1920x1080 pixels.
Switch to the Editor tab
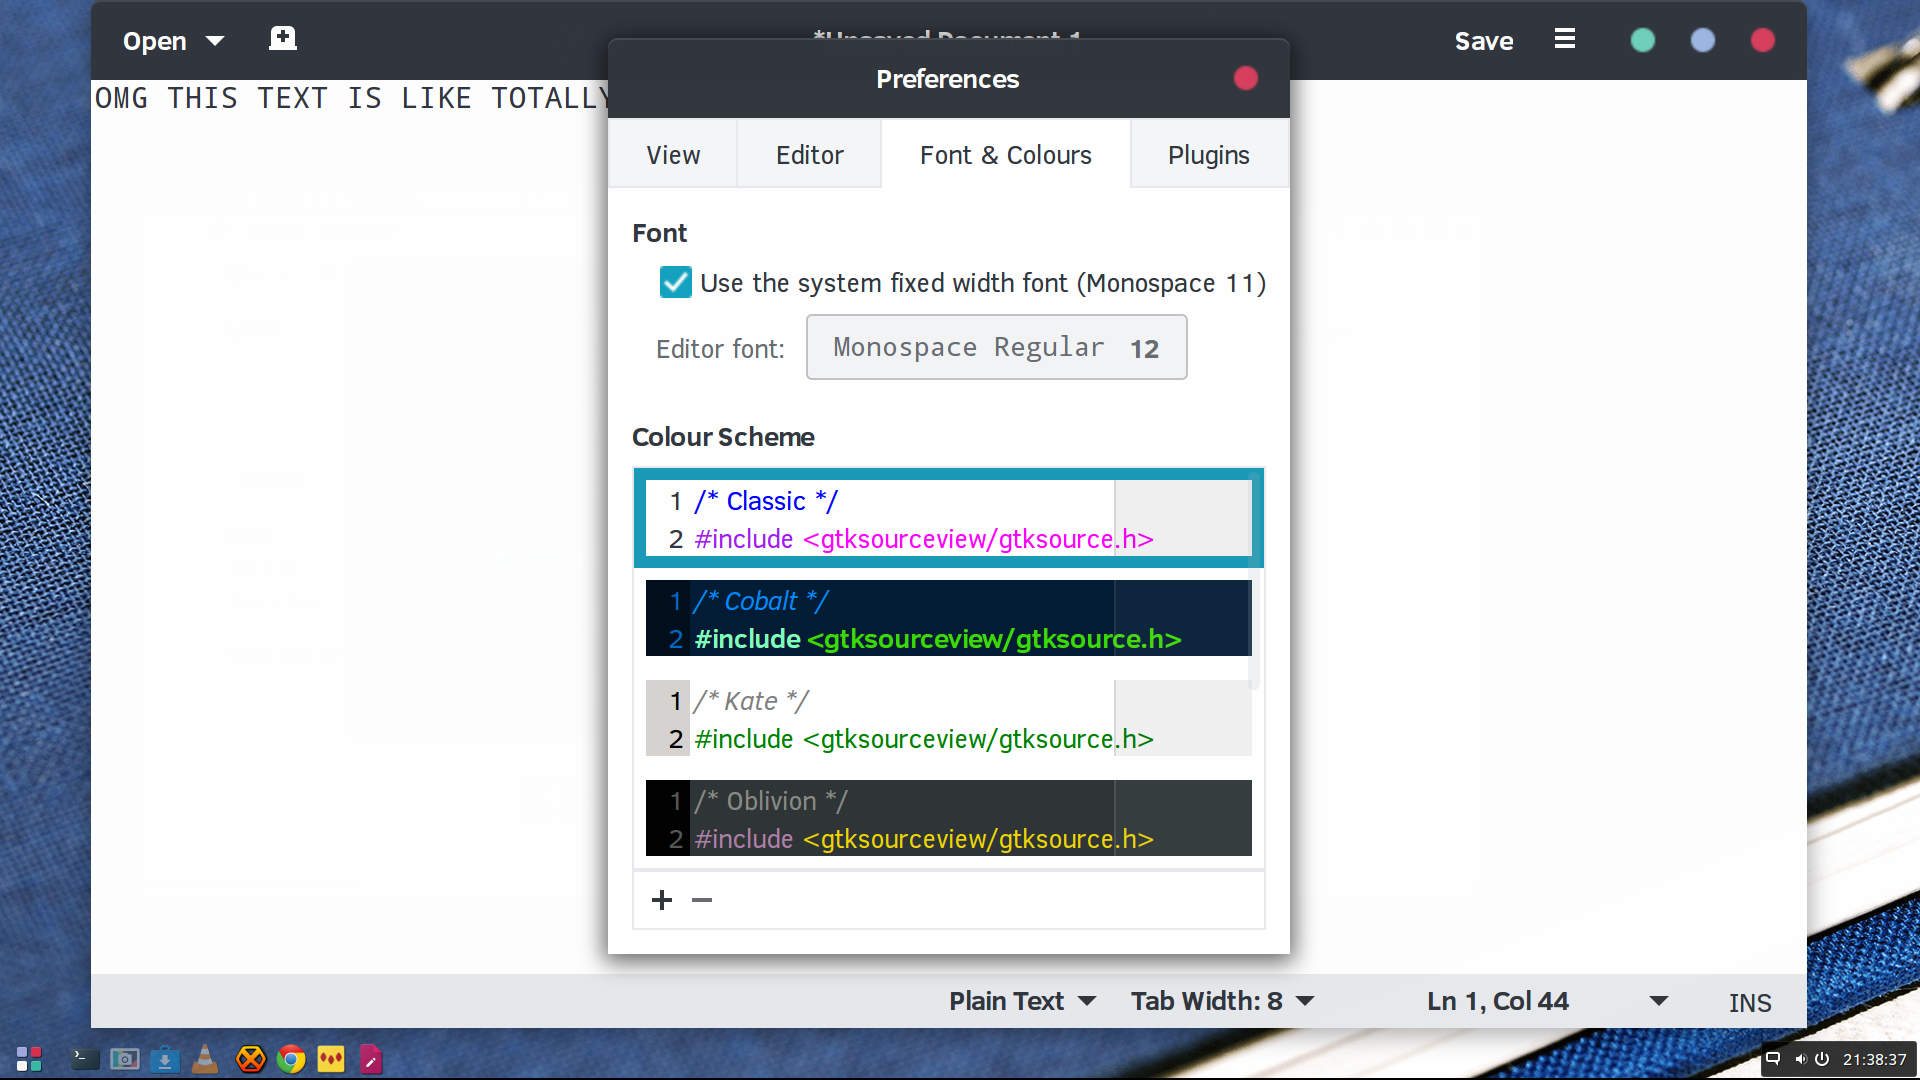(x=810, y=155)
